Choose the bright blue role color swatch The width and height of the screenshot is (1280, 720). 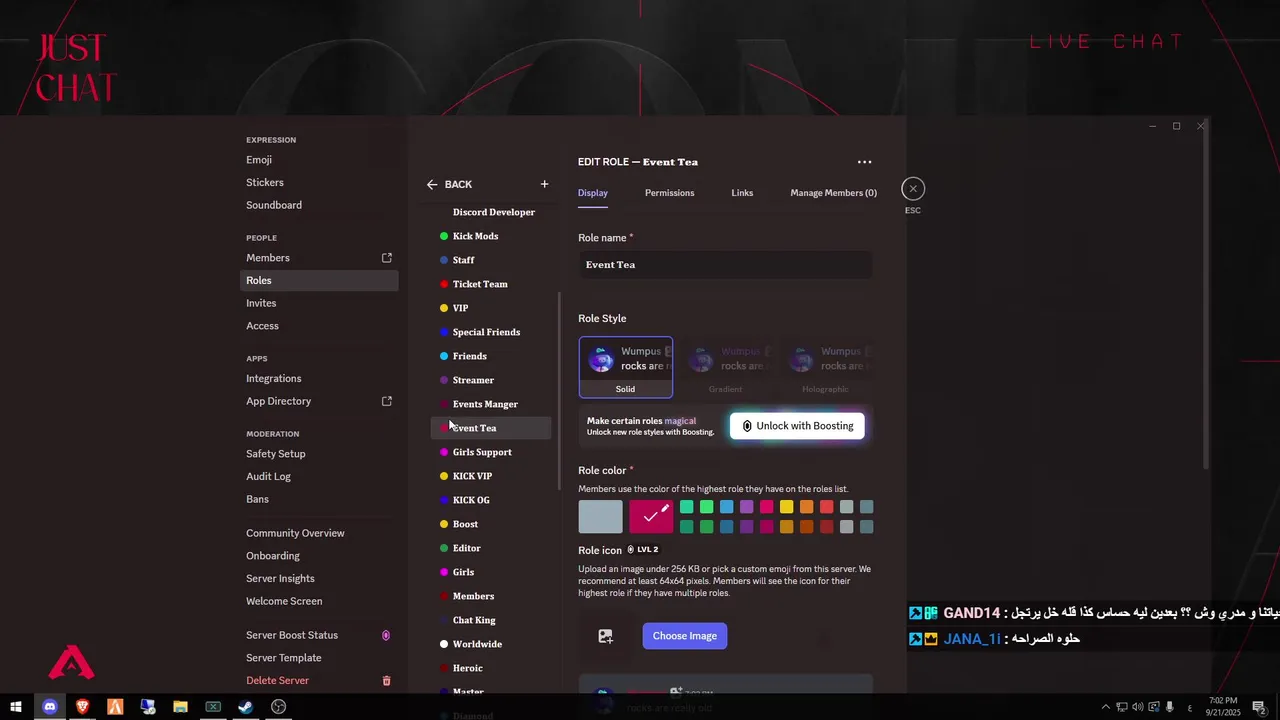[x=726, y=507]
